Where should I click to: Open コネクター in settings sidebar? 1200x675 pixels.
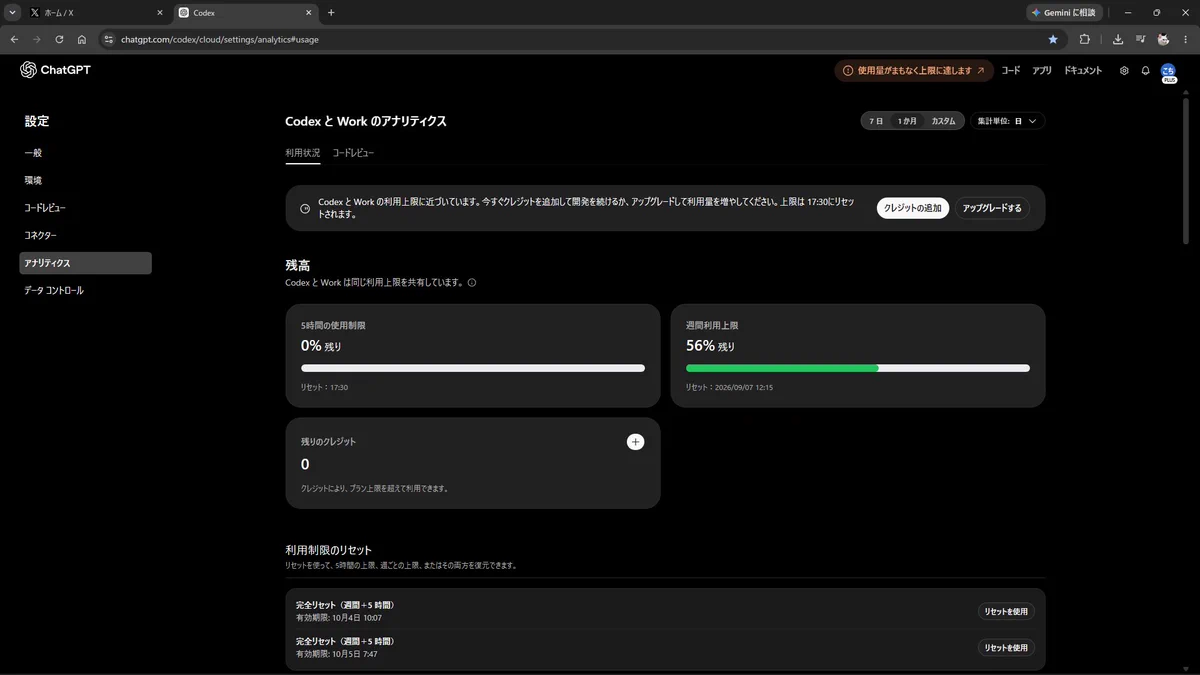[x=85, y=235]
